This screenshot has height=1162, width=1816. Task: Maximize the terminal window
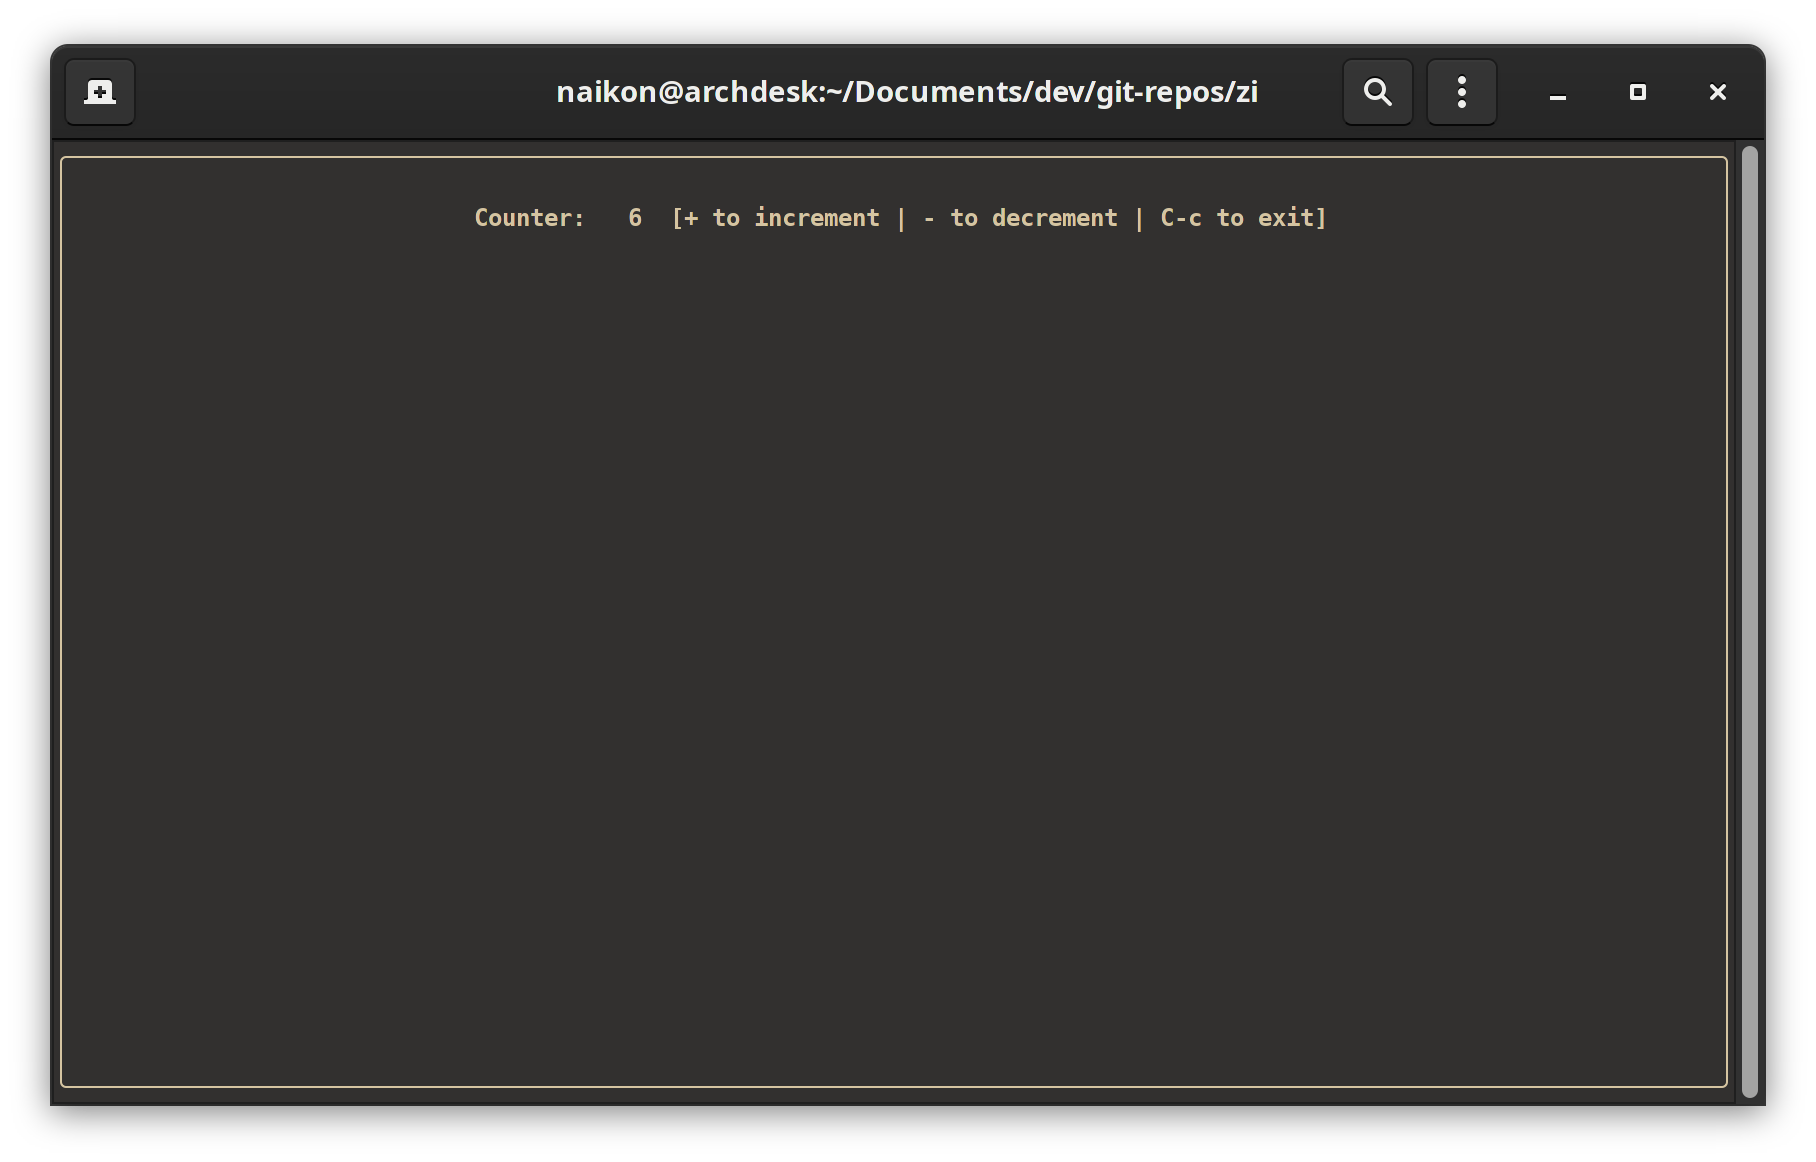[1637, 92]
